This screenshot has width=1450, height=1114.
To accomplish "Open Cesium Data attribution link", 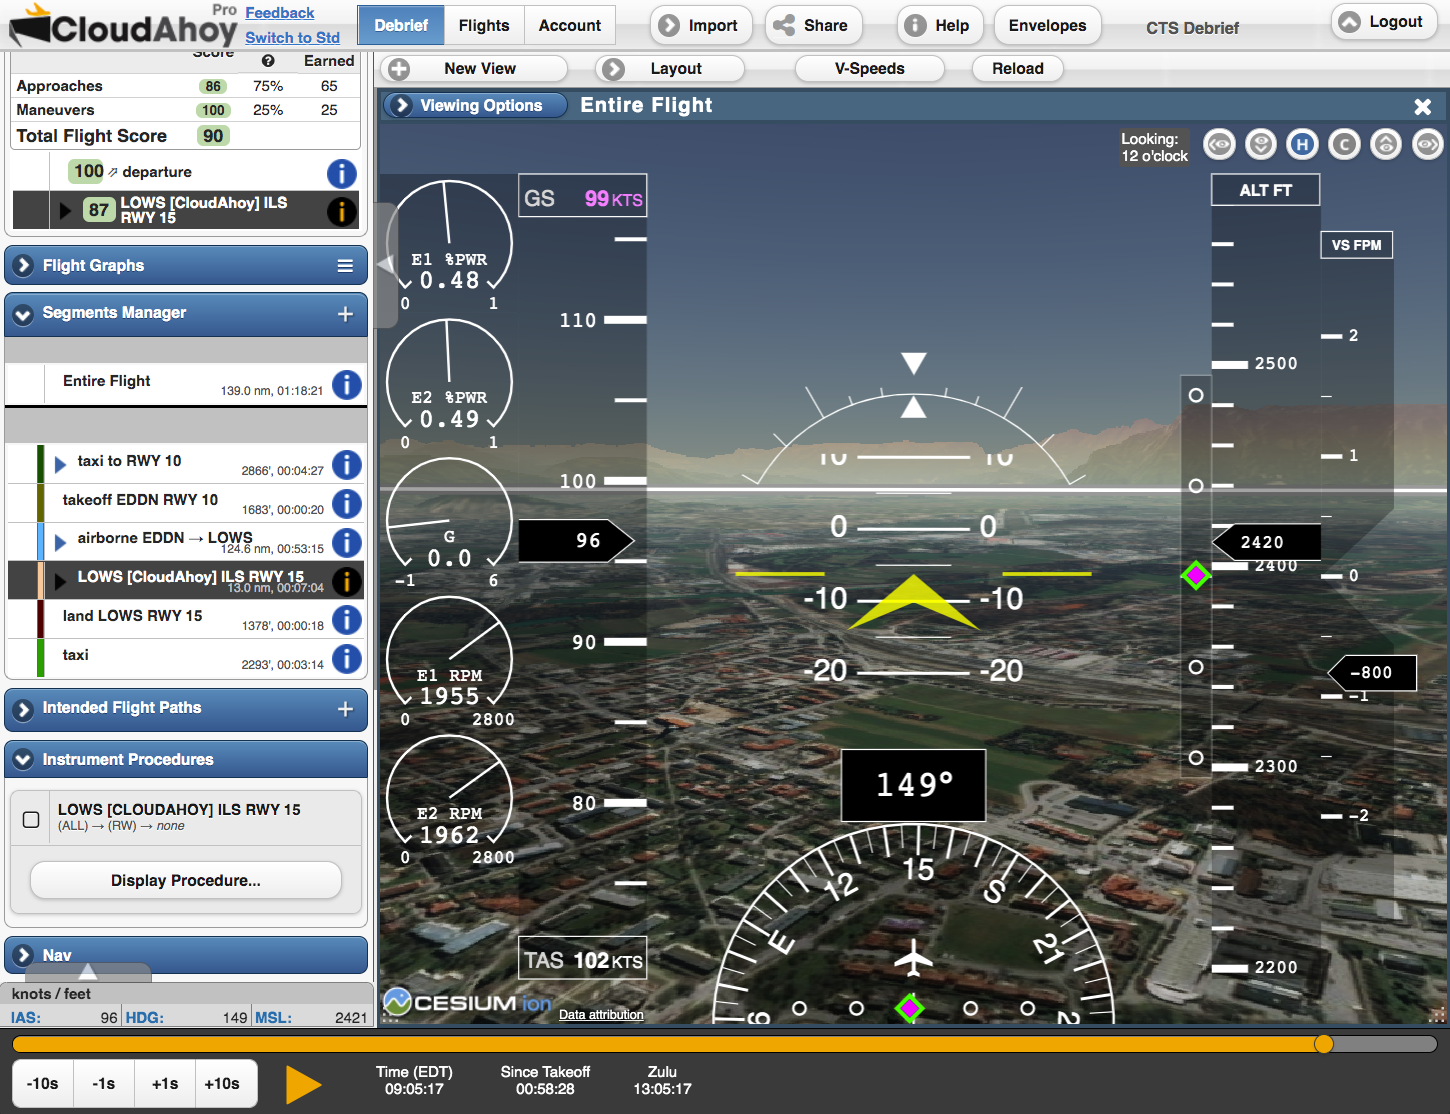I will click(x=601, y=1014).
